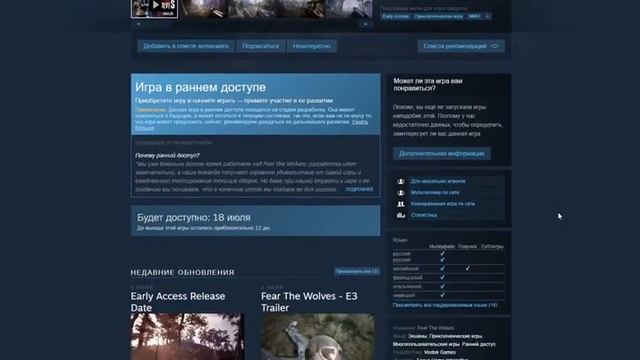Open the Кооперативная игра по сети link

(442, 204)
